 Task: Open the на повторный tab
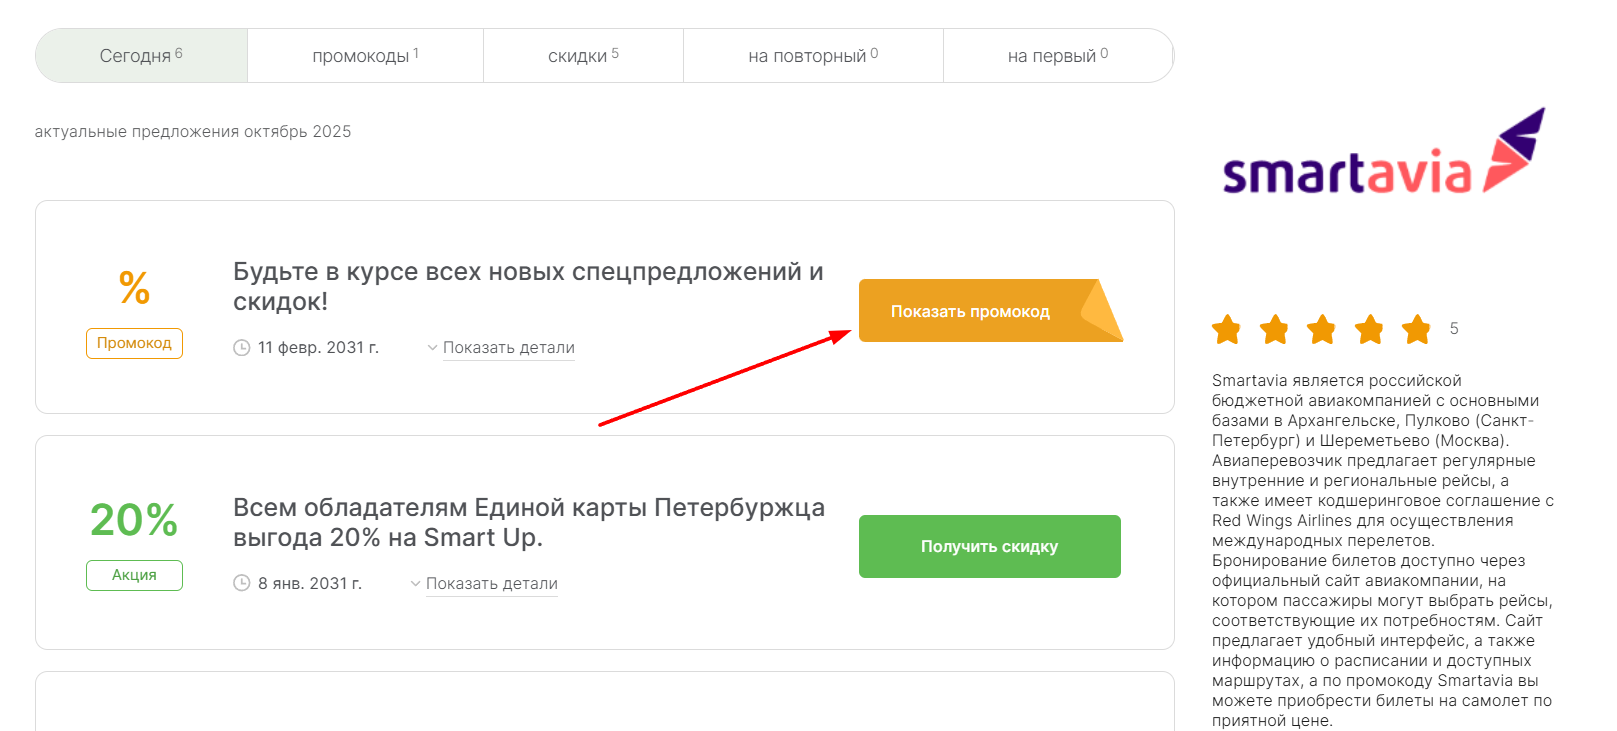tap(813, 56)
